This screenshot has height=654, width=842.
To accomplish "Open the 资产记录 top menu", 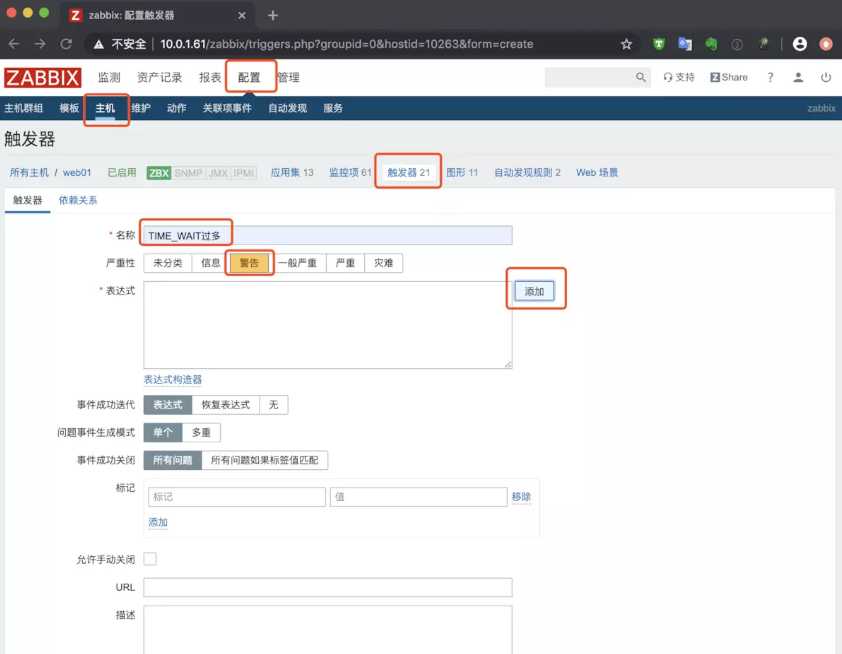I will click(x=159, y=77).
